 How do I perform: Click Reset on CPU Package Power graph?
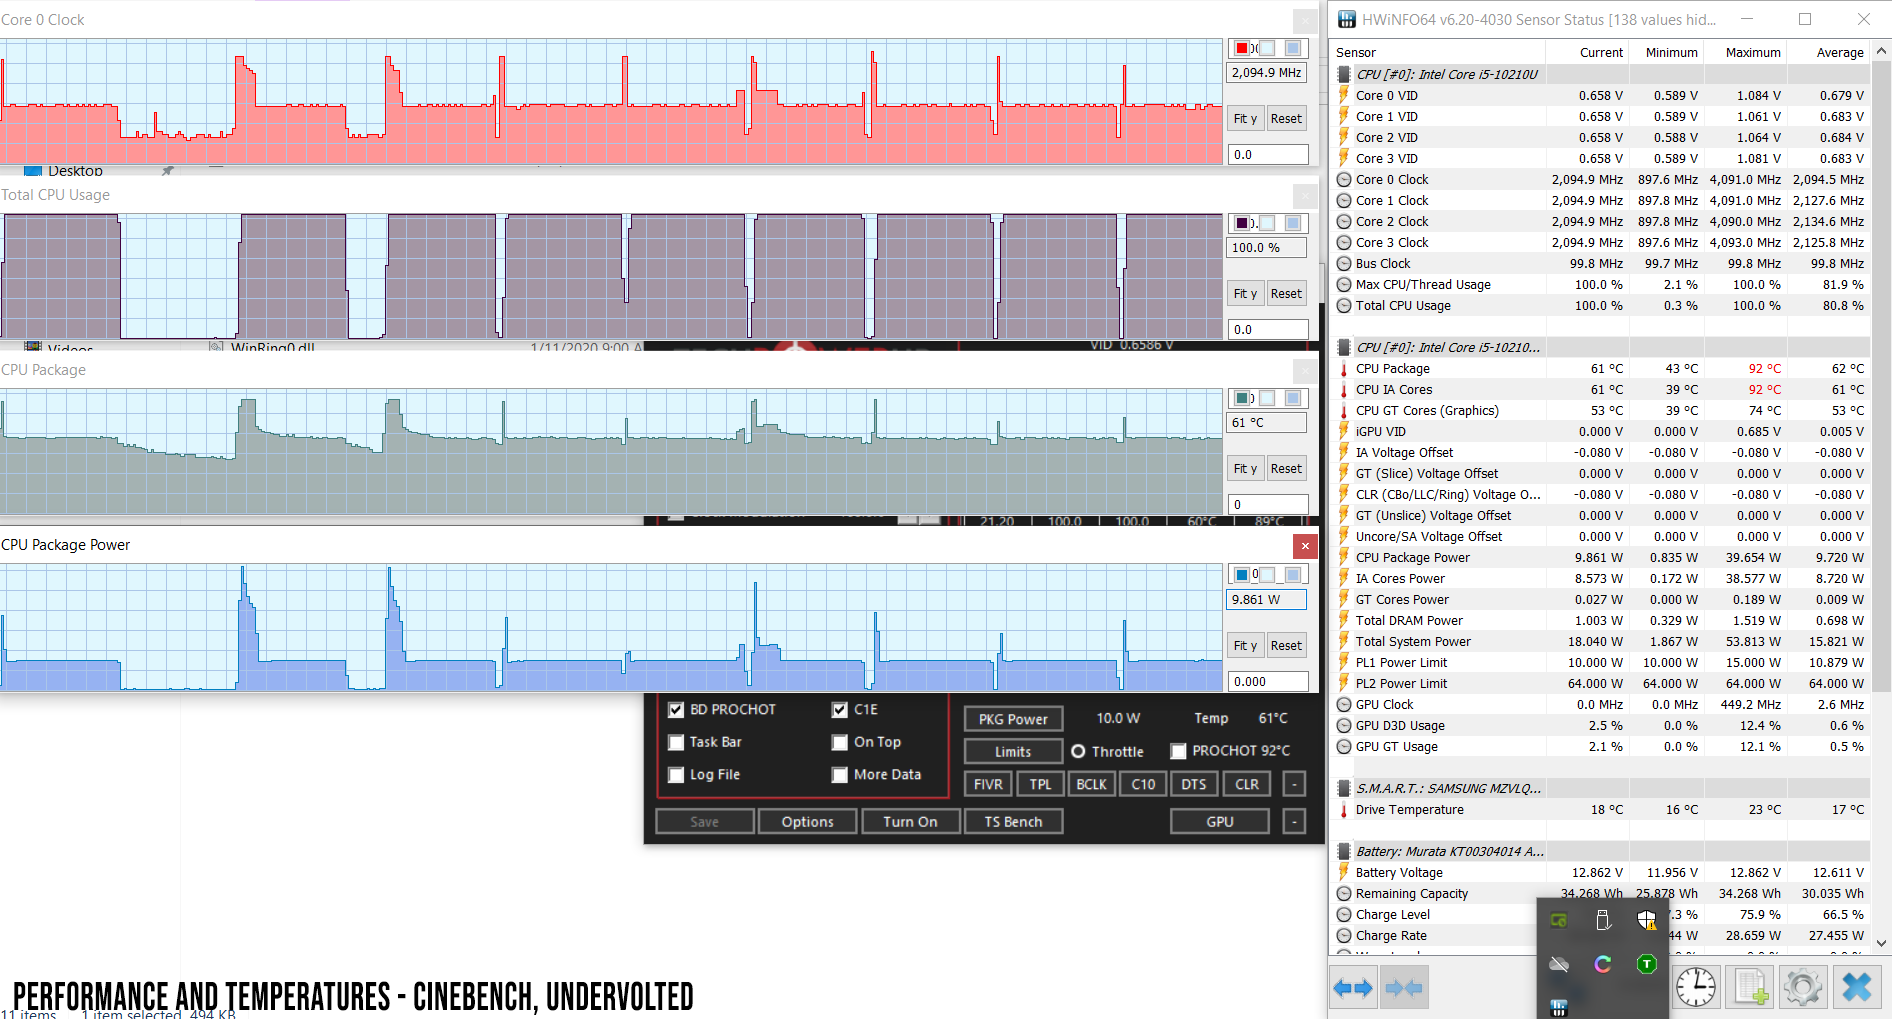coord(1286,645)
